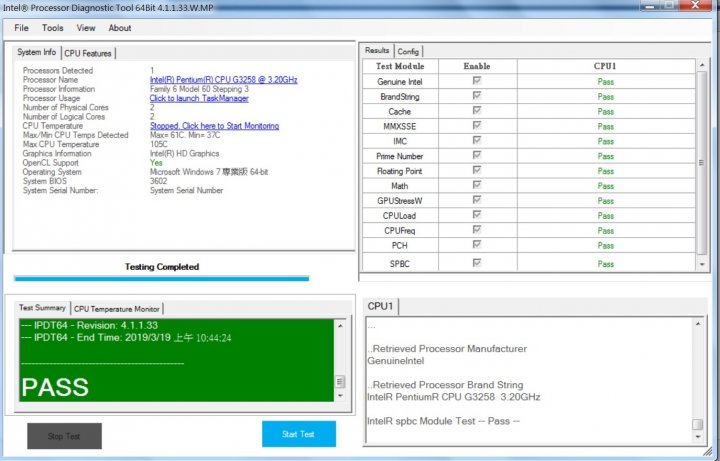Click the Stop Test button
This screenshot has width=720, height=461.
[x=64, y=436]
